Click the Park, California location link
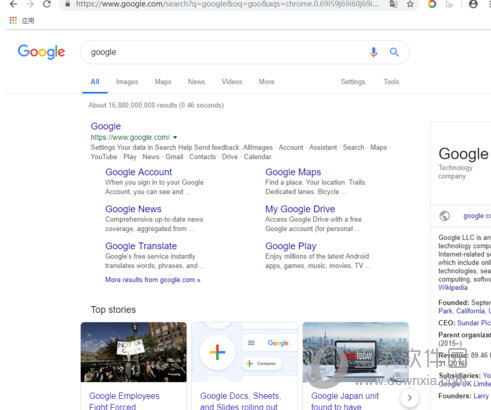The image size is (491, 410). (464, 311)
